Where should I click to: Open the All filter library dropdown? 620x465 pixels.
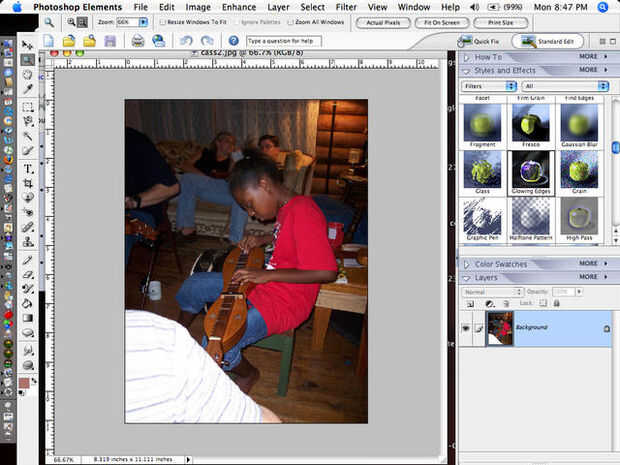565,86
